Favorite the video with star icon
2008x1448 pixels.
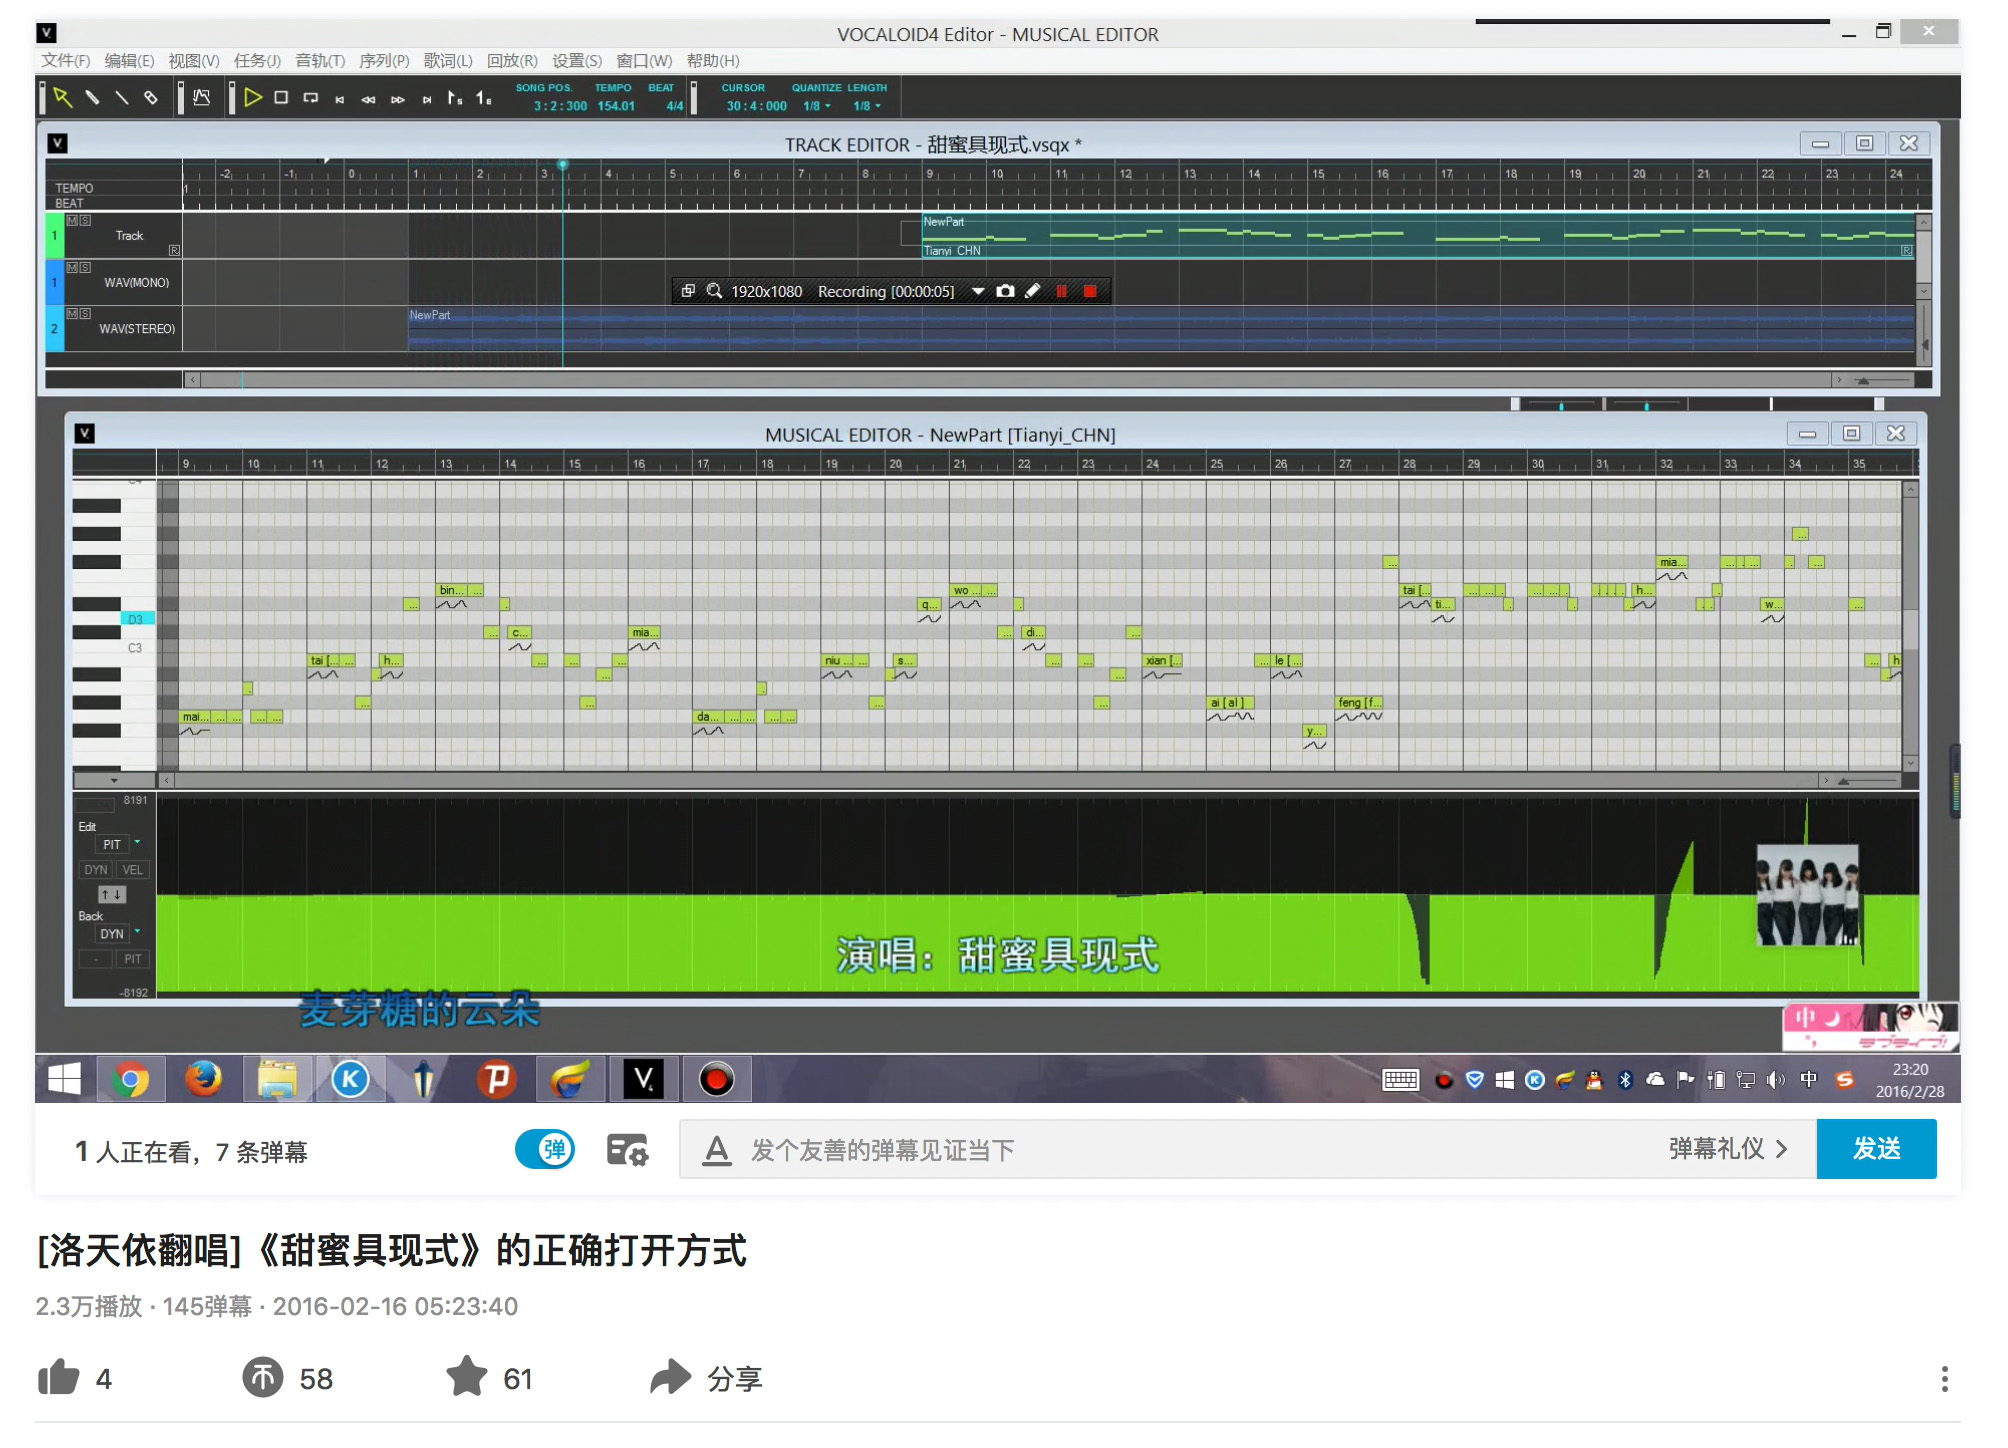pos(466,1376)
